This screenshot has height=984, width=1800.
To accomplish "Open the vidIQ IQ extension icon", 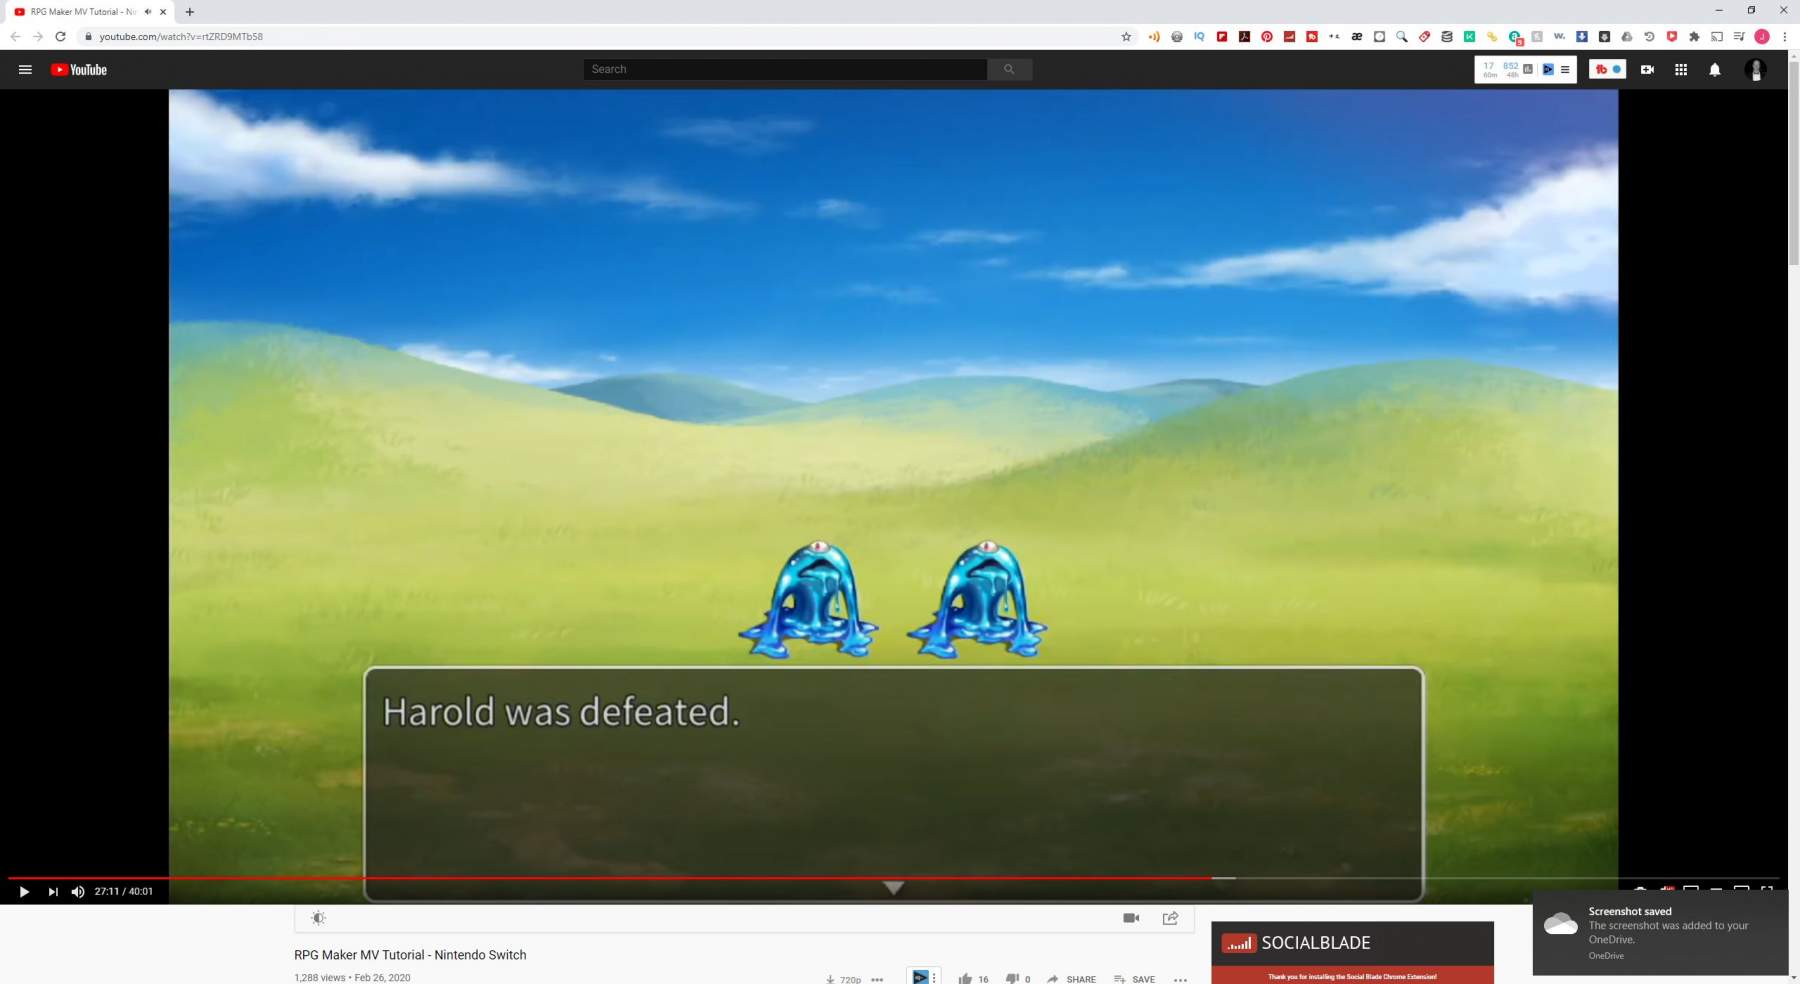I will (x=1199, y=36).
